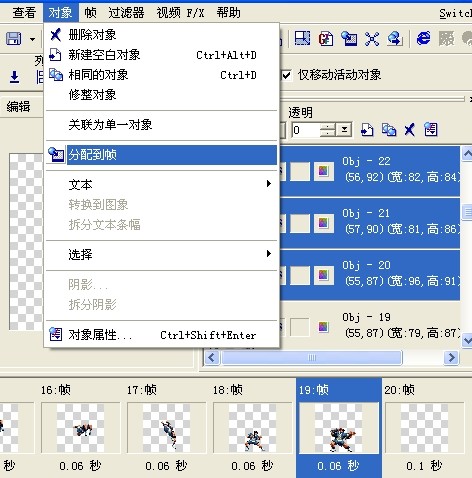472x478 pixels.
Task: Open the dropdown arrow beside the save icon
Action: point(32,39)
